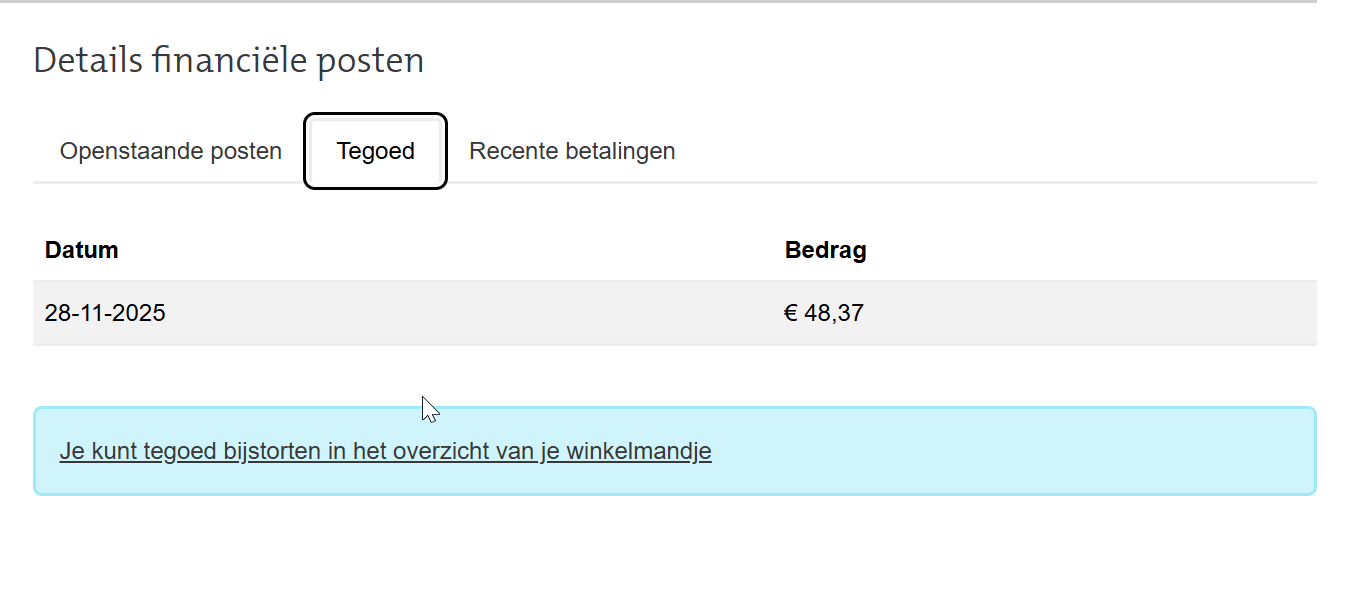Click the word winkelmandje in the link

pyautogui.click(x=638, y=451)
